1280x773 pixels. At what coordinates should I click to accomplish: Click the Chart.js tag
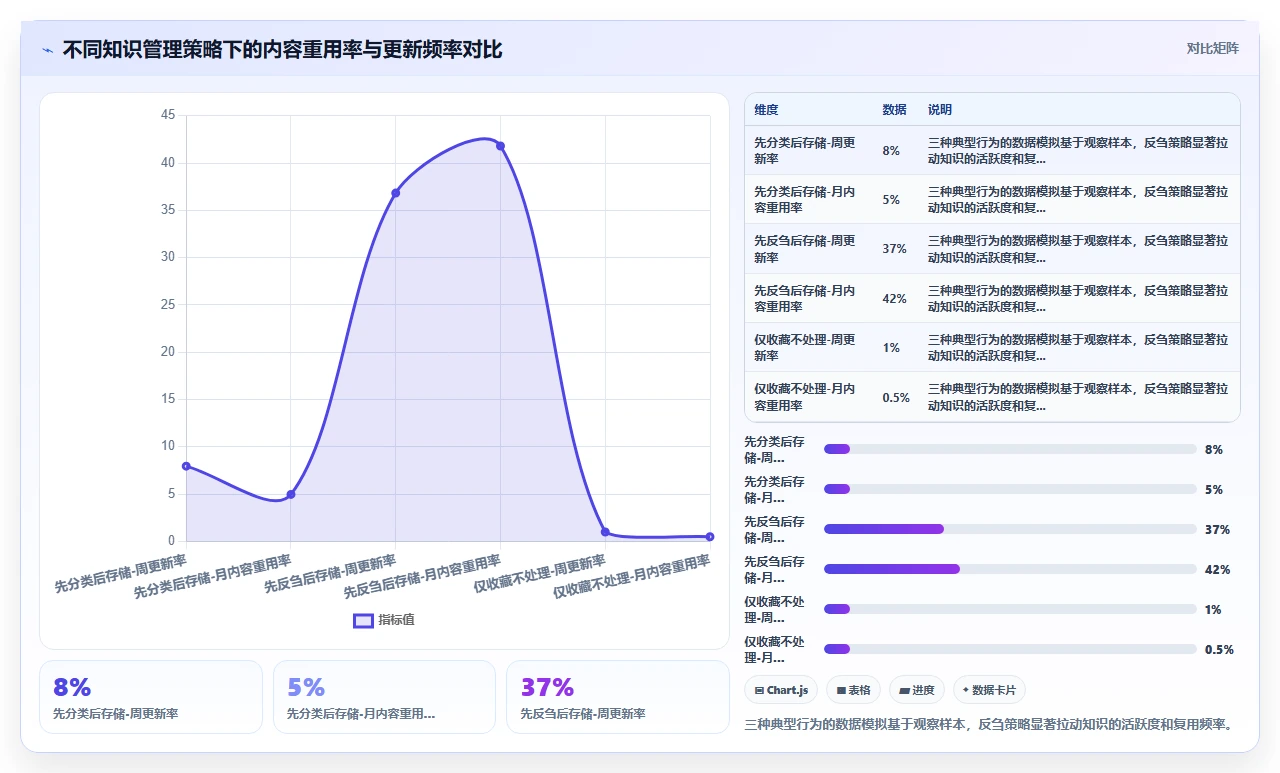point(781,690)
